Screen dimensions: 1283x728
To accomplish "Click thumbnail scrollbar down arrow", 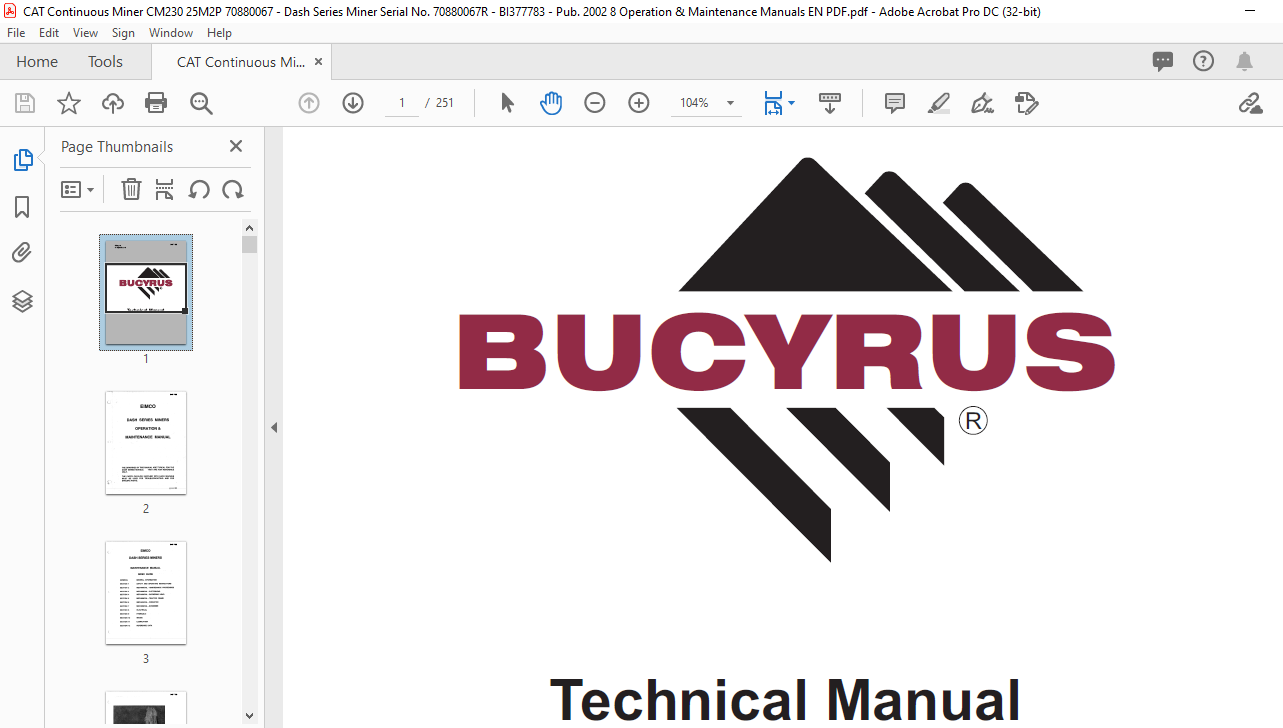I will click(250, 715).
